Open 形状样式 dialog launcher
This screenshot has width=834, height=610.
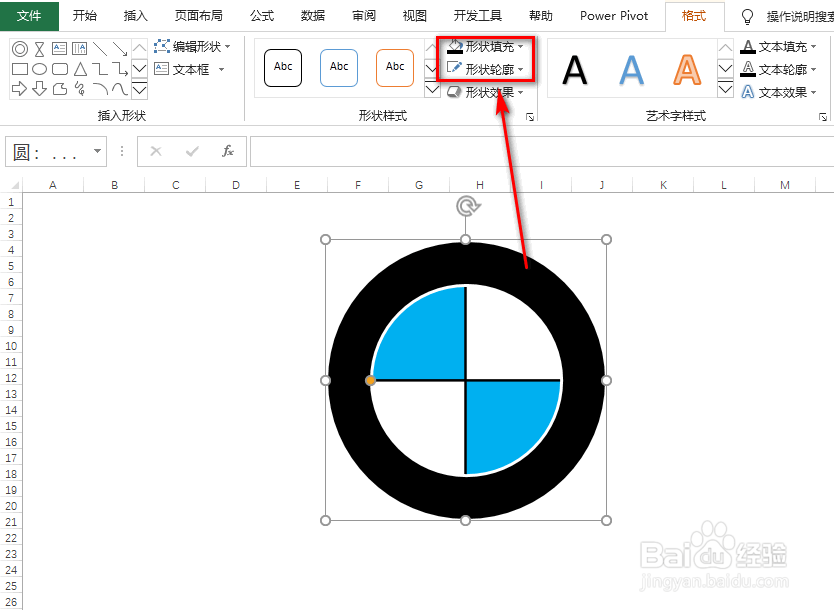(530, 117)
